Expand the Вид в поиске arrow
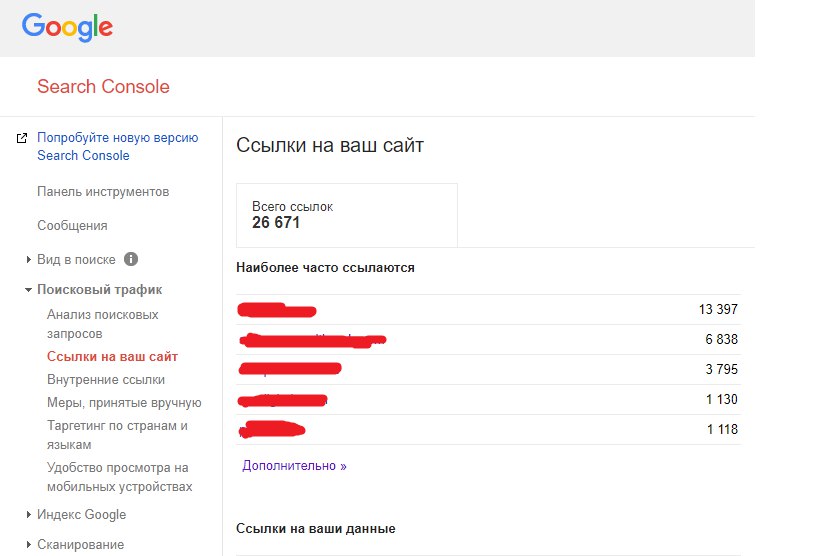819x556 pixels. (29, 259)
